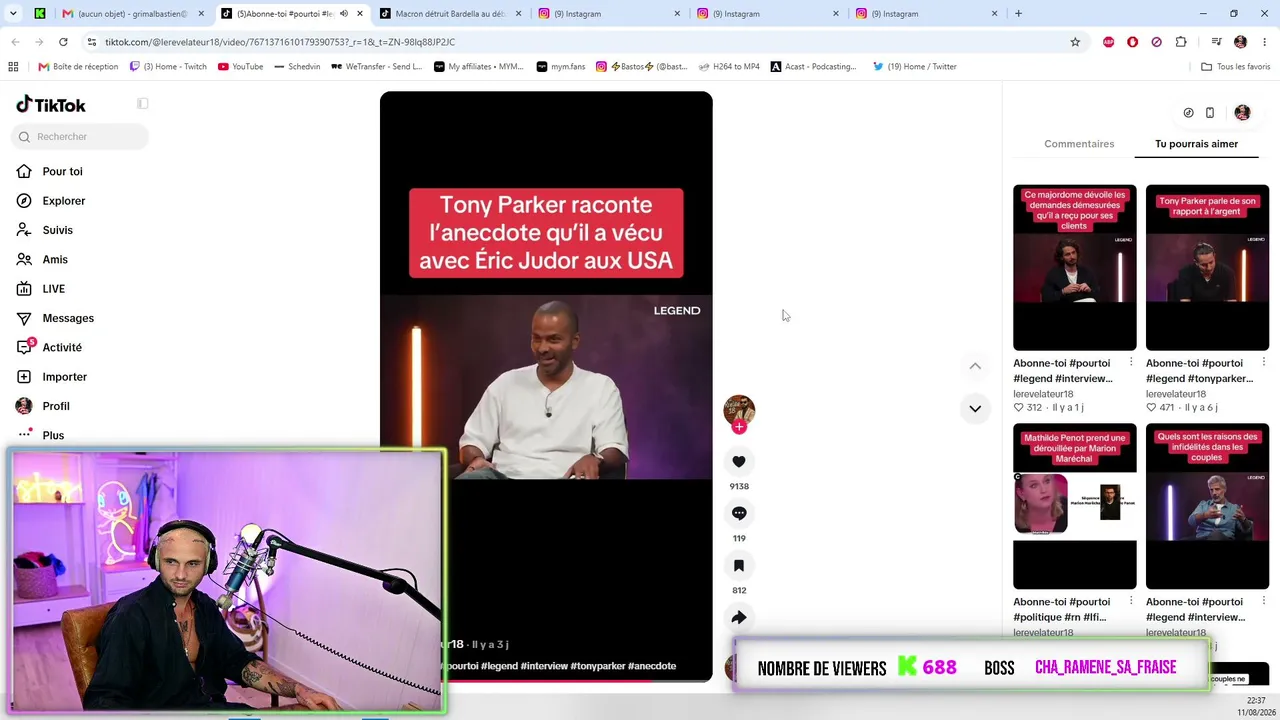
Task: Click the #tonyparker hashtag in caption
Action: (597, 666)
